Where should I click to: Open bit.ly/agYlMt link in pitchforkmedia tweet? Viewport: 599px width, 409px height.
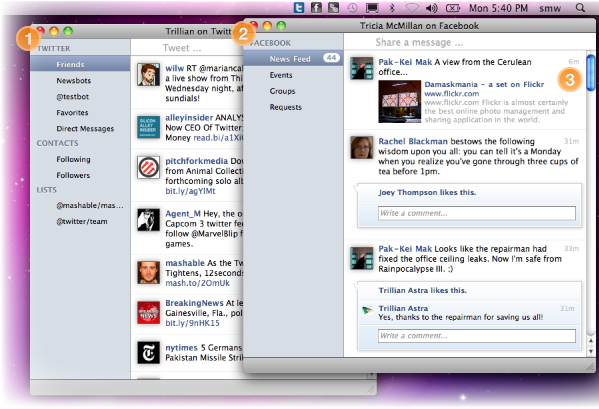coord(190,191)
